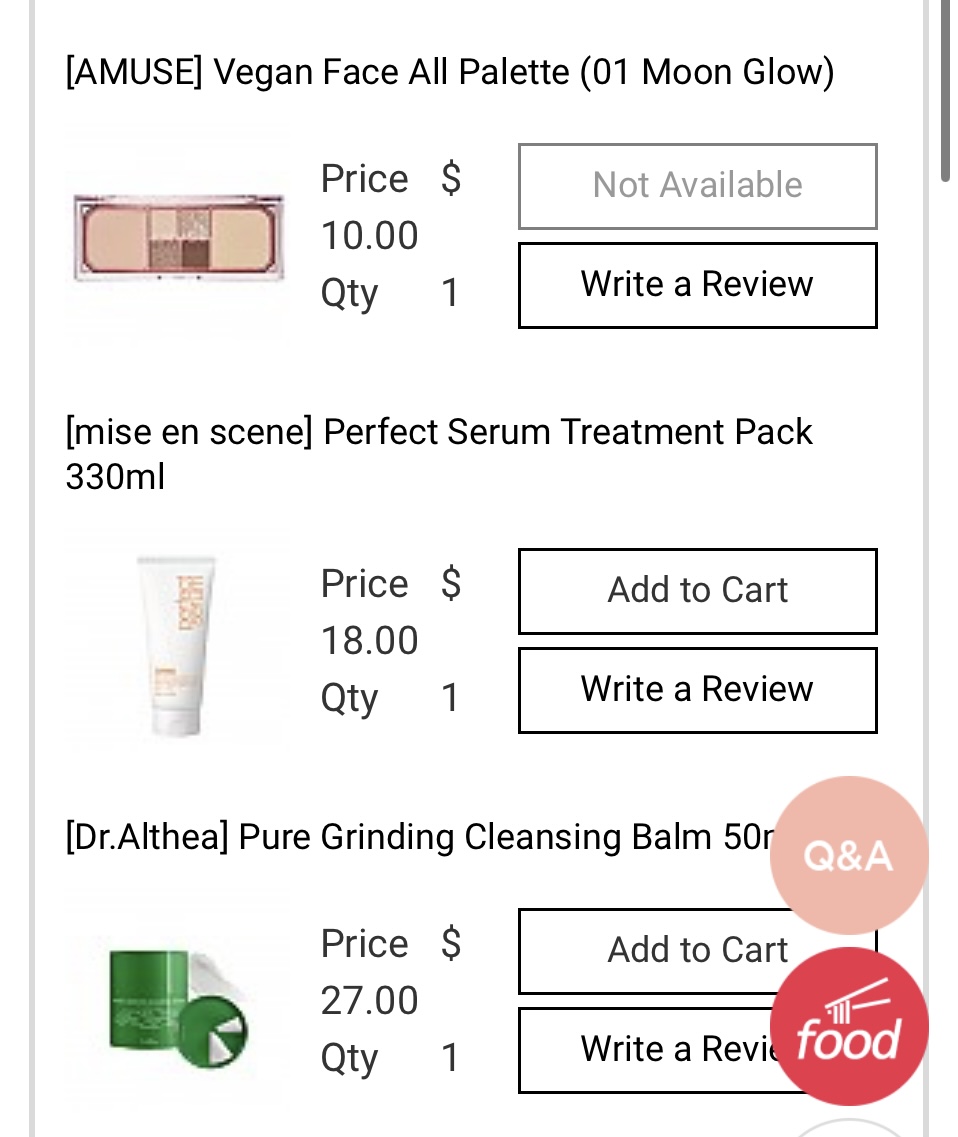
Task: Click the Not Available button
Action: [697, 186]
